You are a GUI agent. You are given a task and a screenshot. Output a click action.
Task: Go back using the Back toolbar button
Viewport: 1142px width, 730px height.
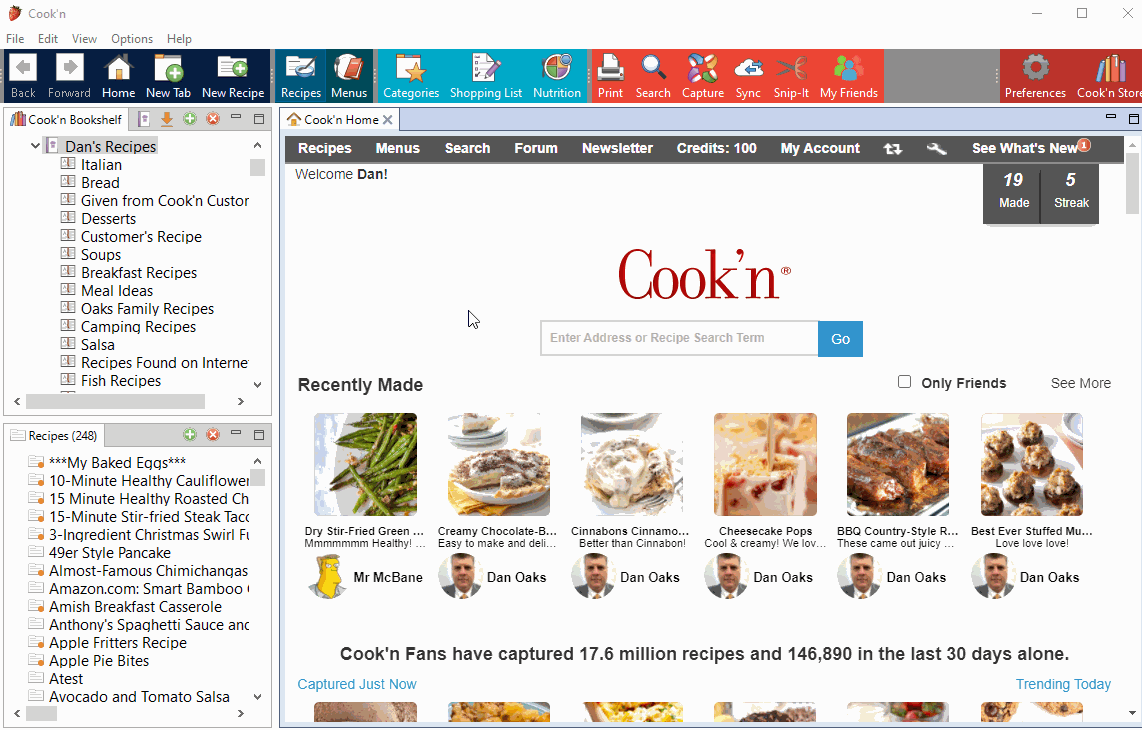coord(23,76)
